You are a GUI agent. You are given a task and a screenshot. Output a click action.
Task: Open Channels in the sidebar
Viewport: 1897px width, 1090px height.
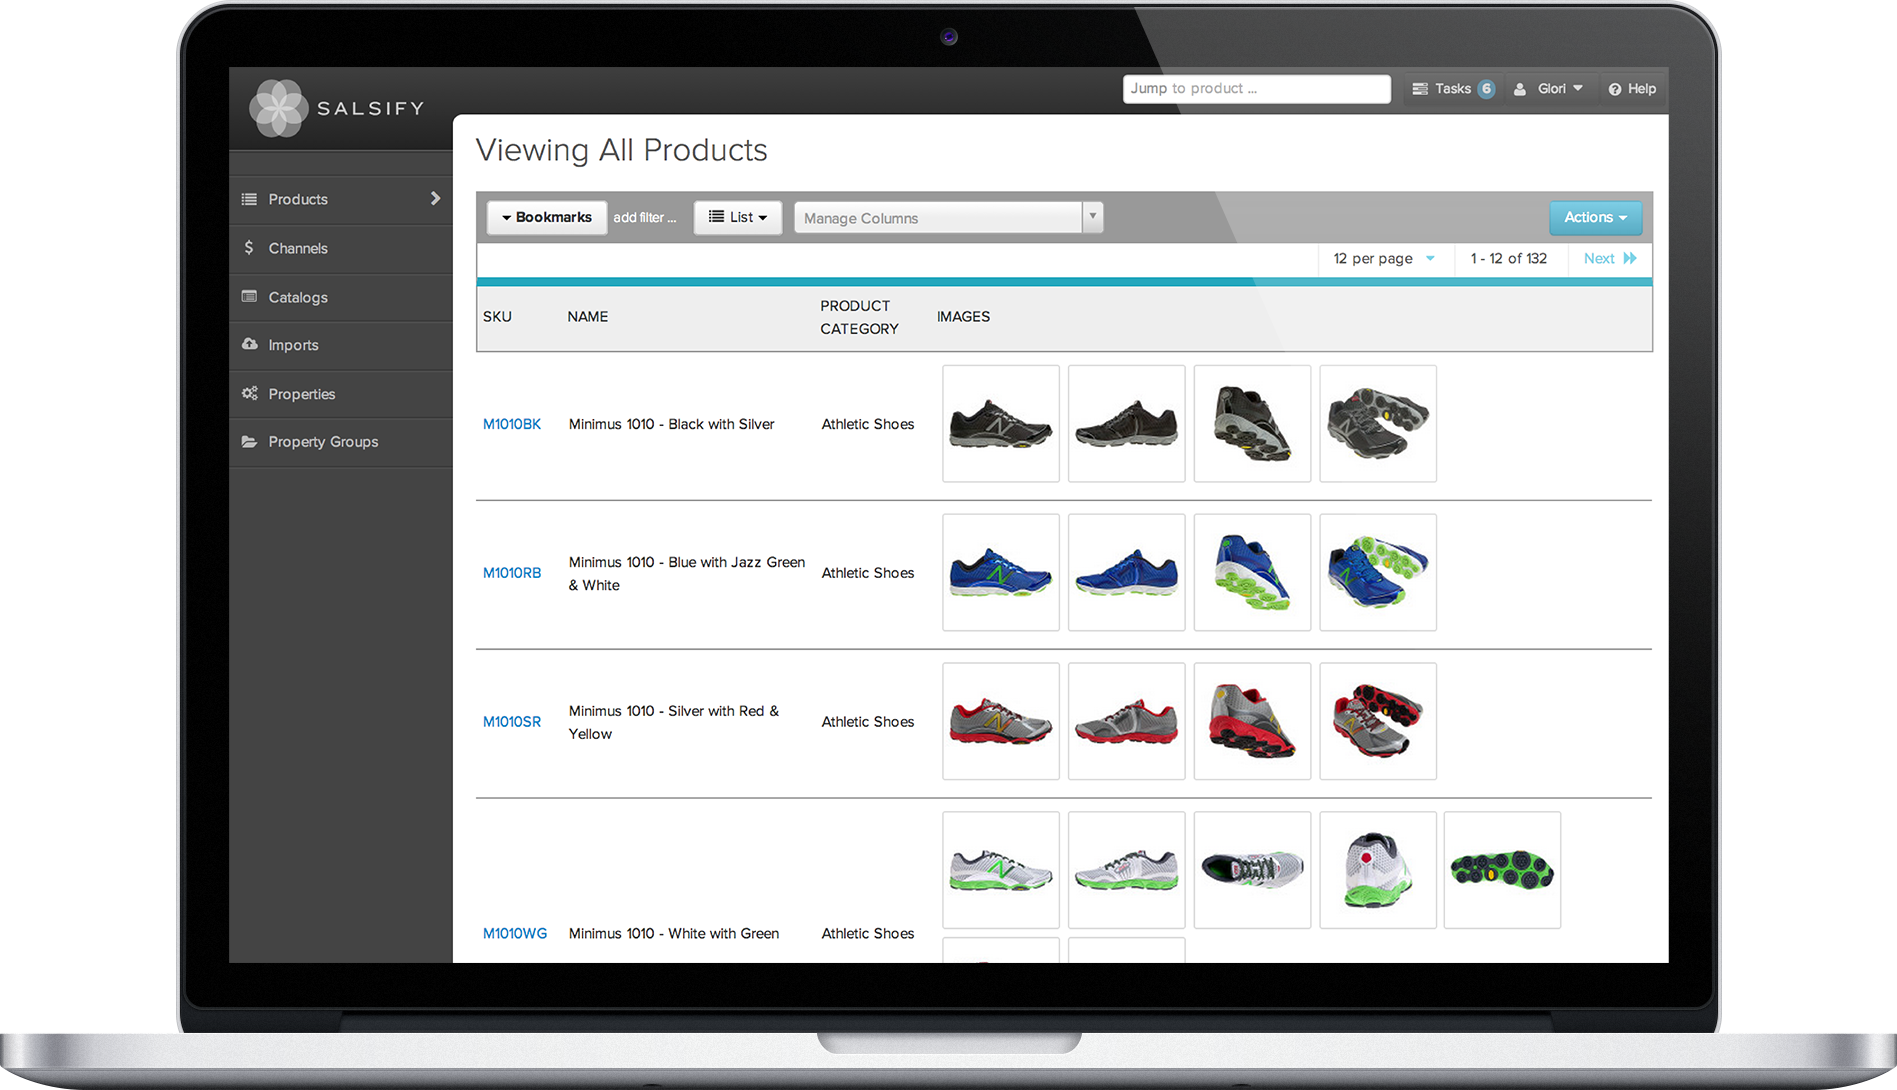pyautogui.click(x=341, y=248)
